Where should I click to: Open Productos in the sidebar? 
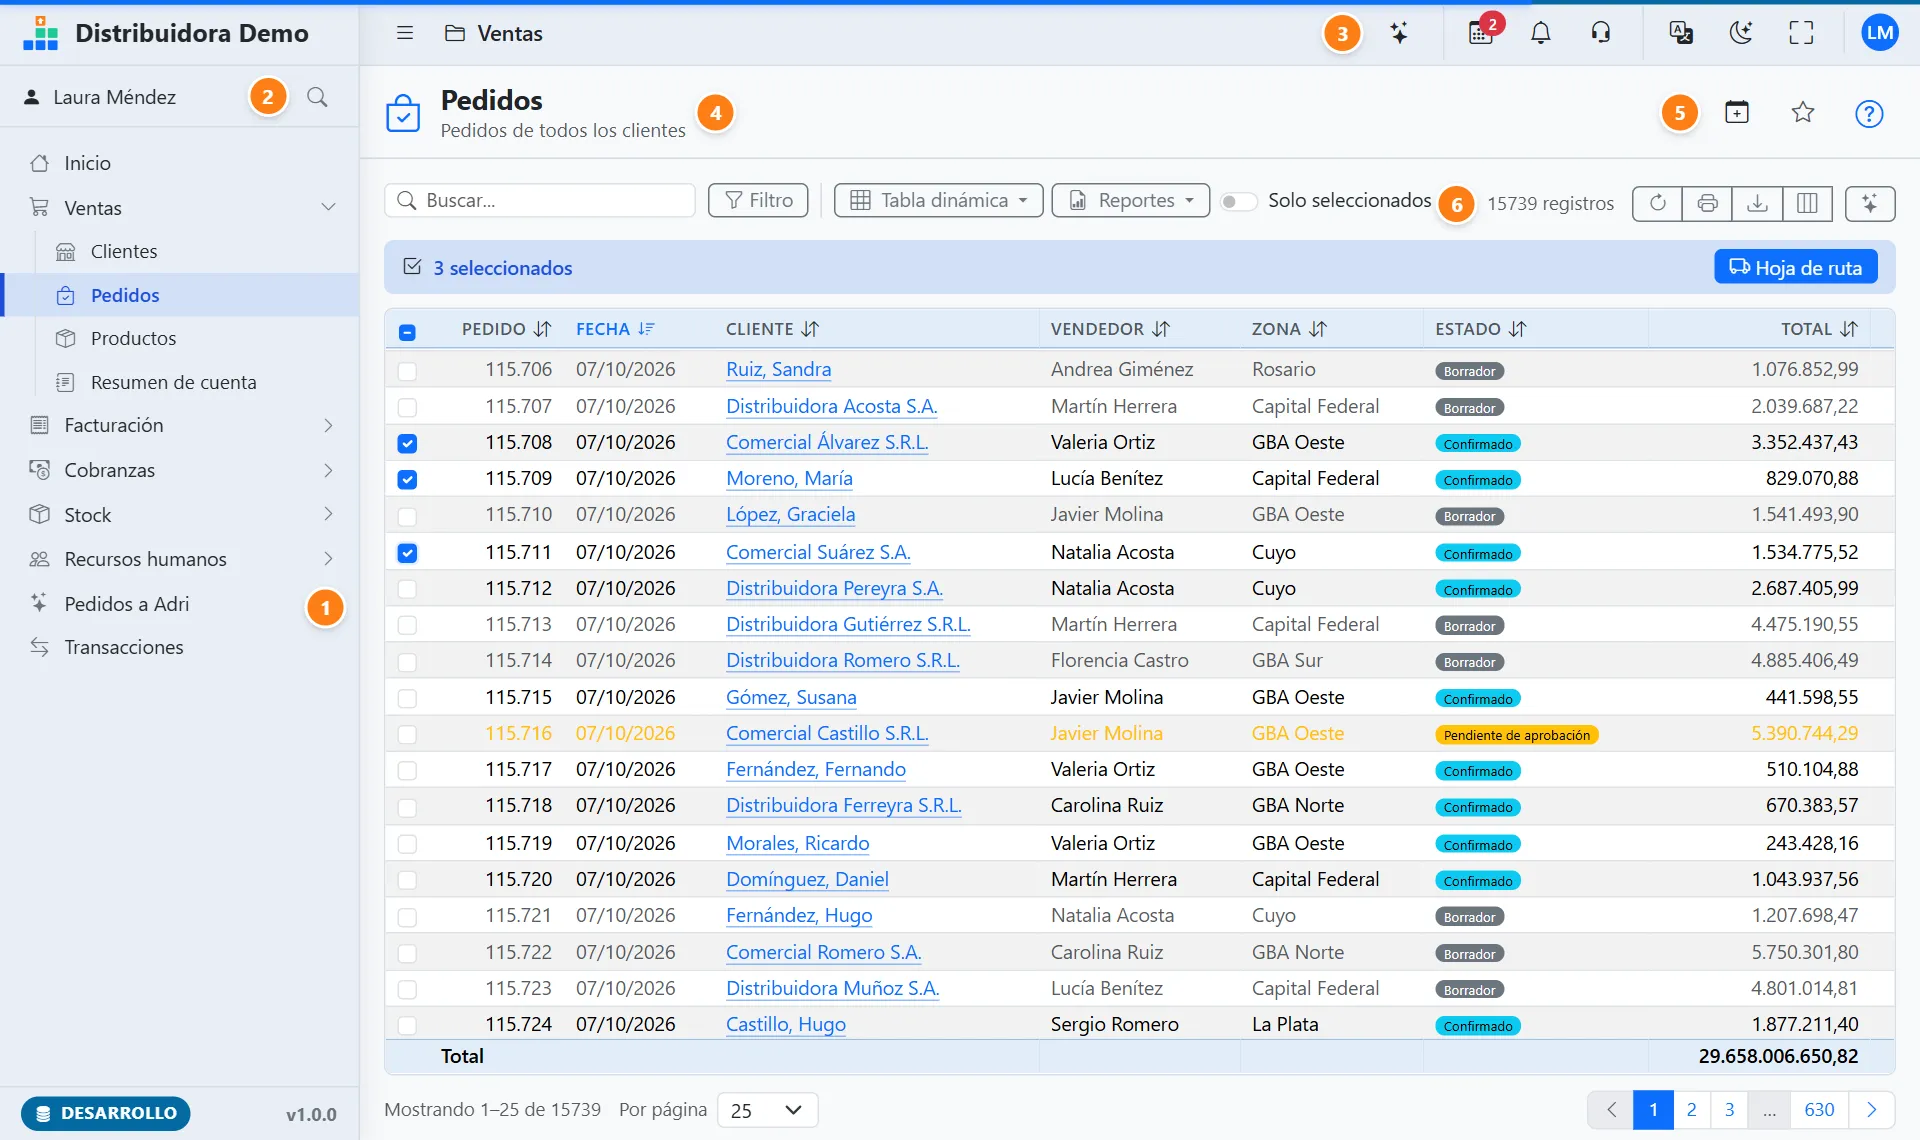click(x=180, y=338)
